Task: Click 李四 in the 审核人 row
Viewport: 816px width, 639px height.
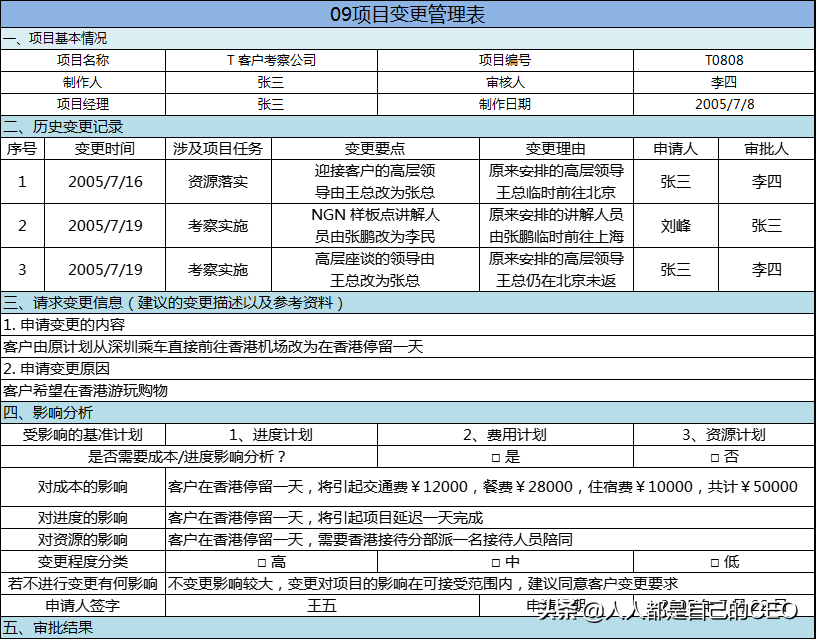Action: click(724, 82)
